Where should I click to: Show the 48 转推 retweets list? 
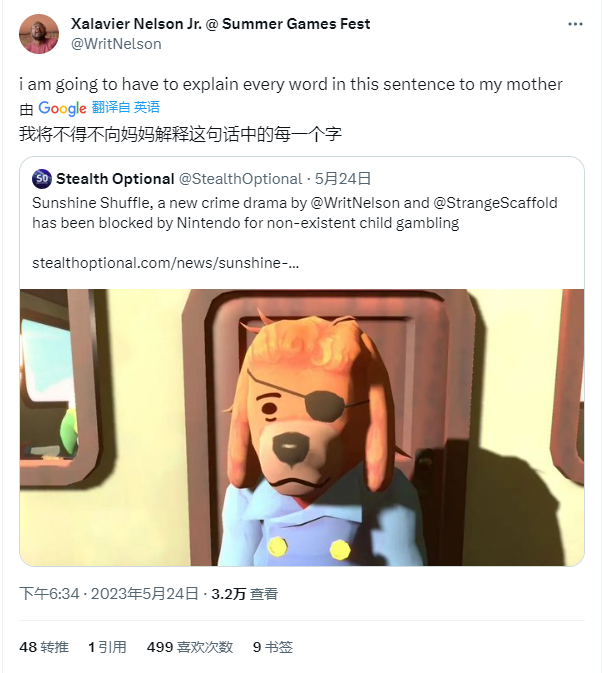tap(44, 647)
